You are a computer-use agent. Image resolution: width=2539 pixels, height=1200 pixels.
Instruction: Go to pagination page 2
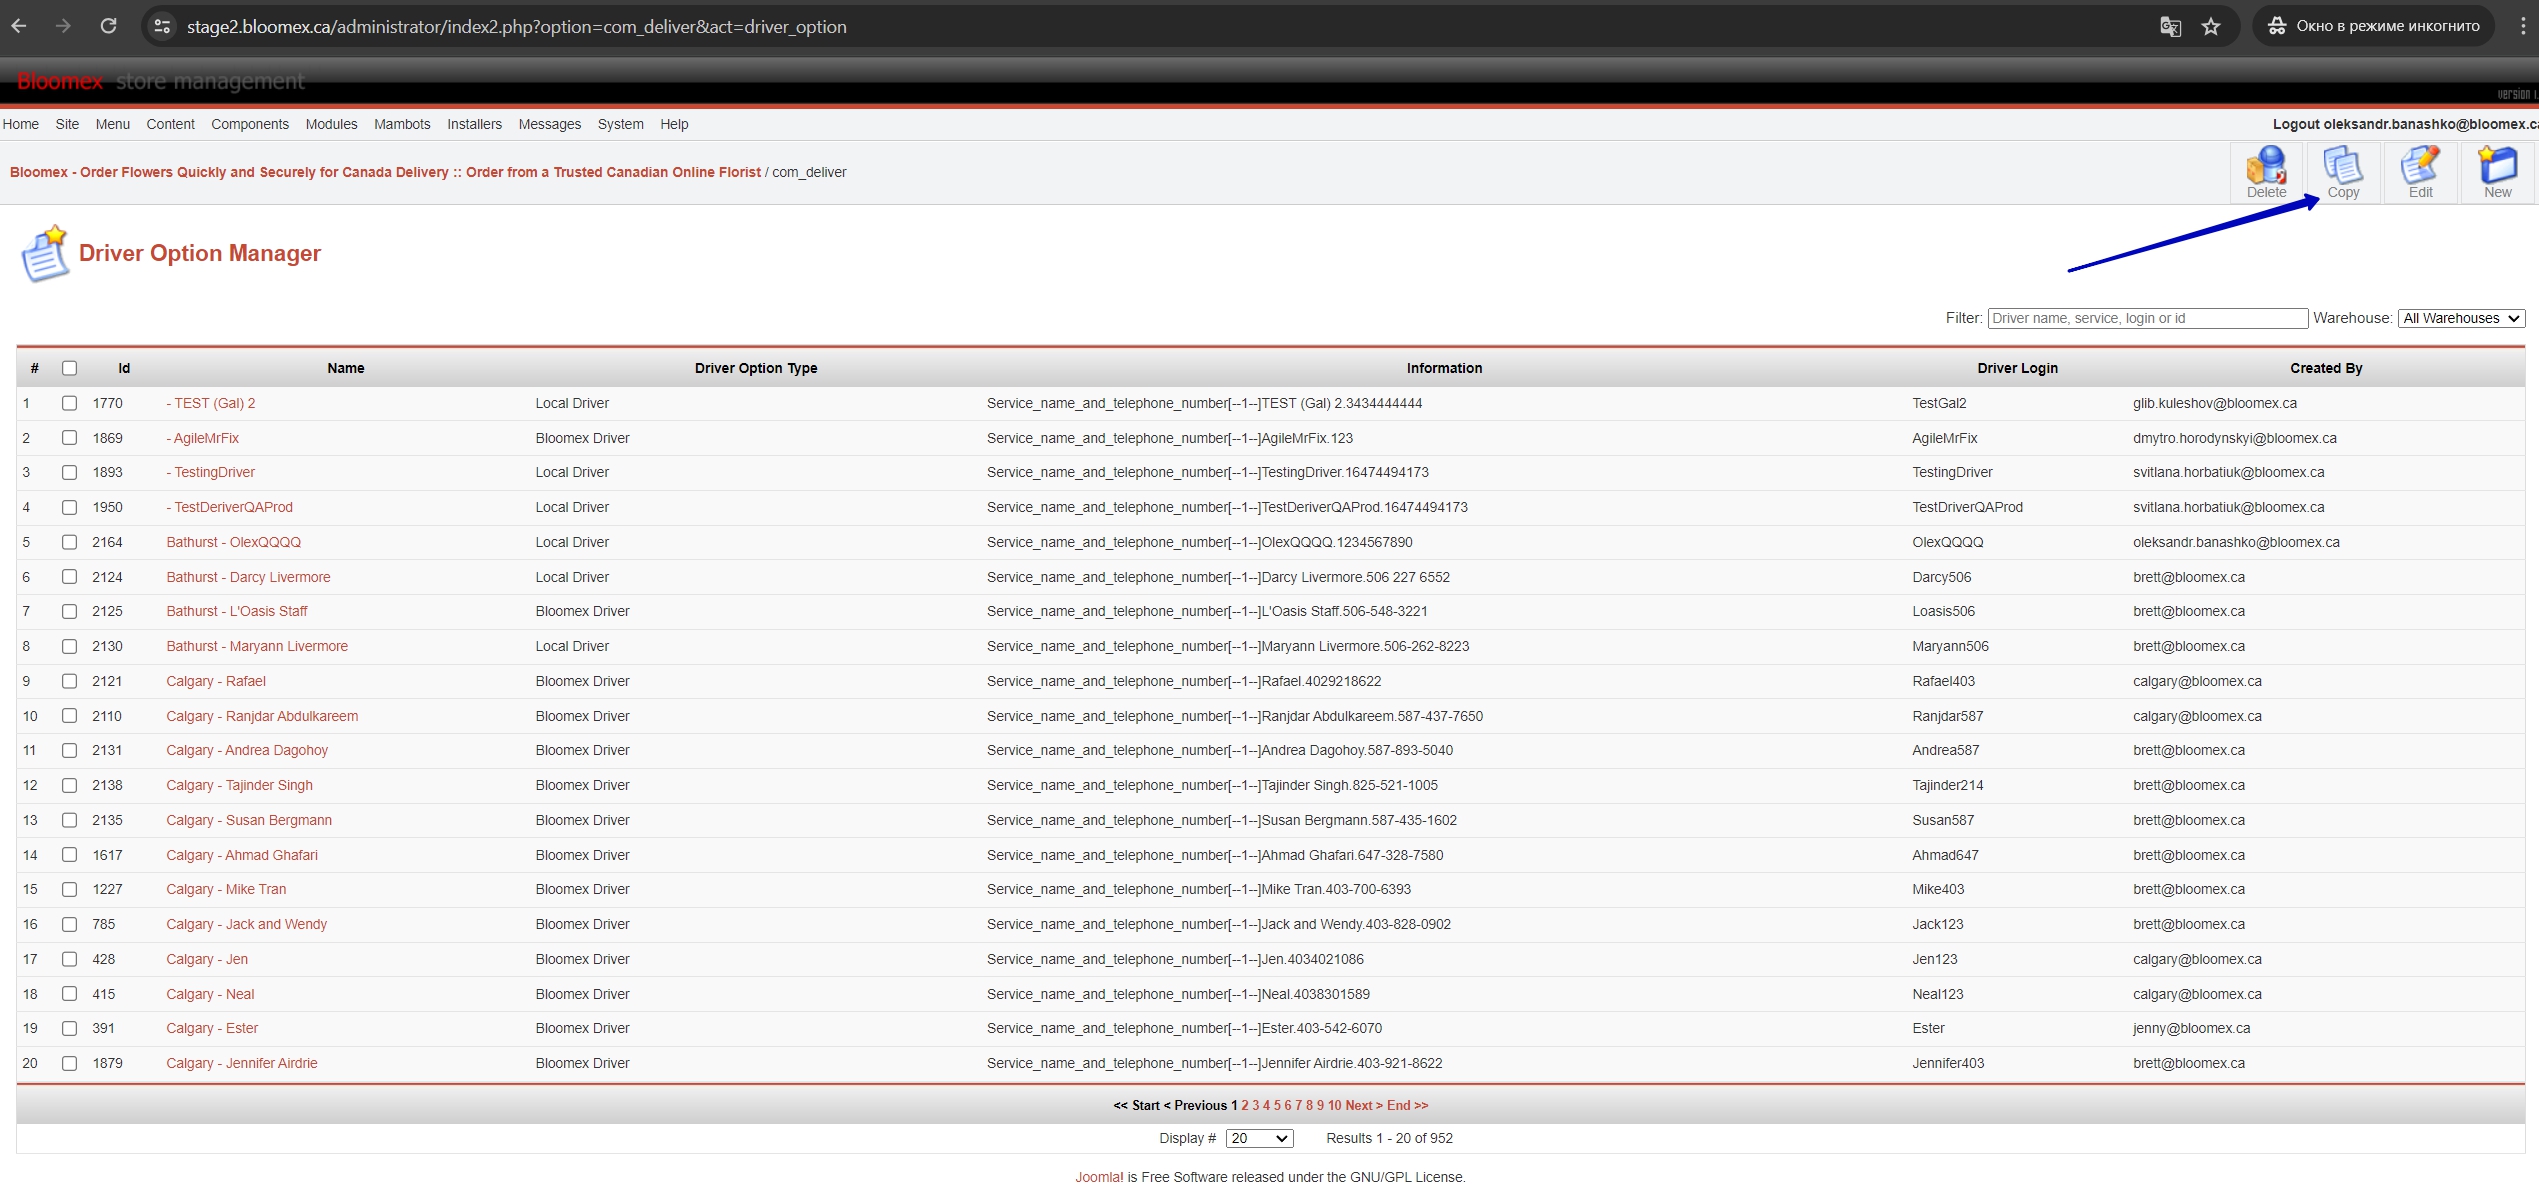coord(1245,1105)
